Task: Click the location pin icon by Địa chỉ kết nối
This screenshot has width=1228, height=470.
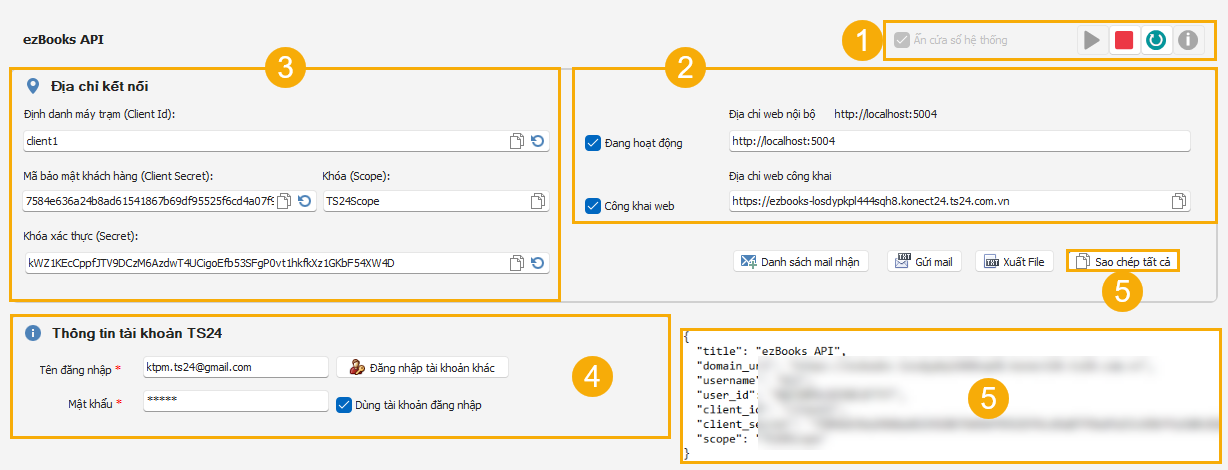Action: point(33,86)
